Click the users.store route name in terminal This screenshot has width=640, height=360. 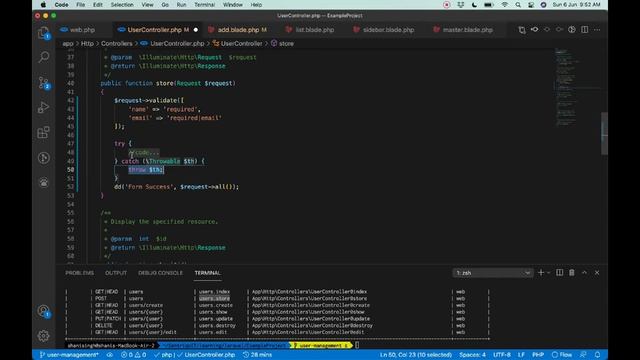[214, 298]
